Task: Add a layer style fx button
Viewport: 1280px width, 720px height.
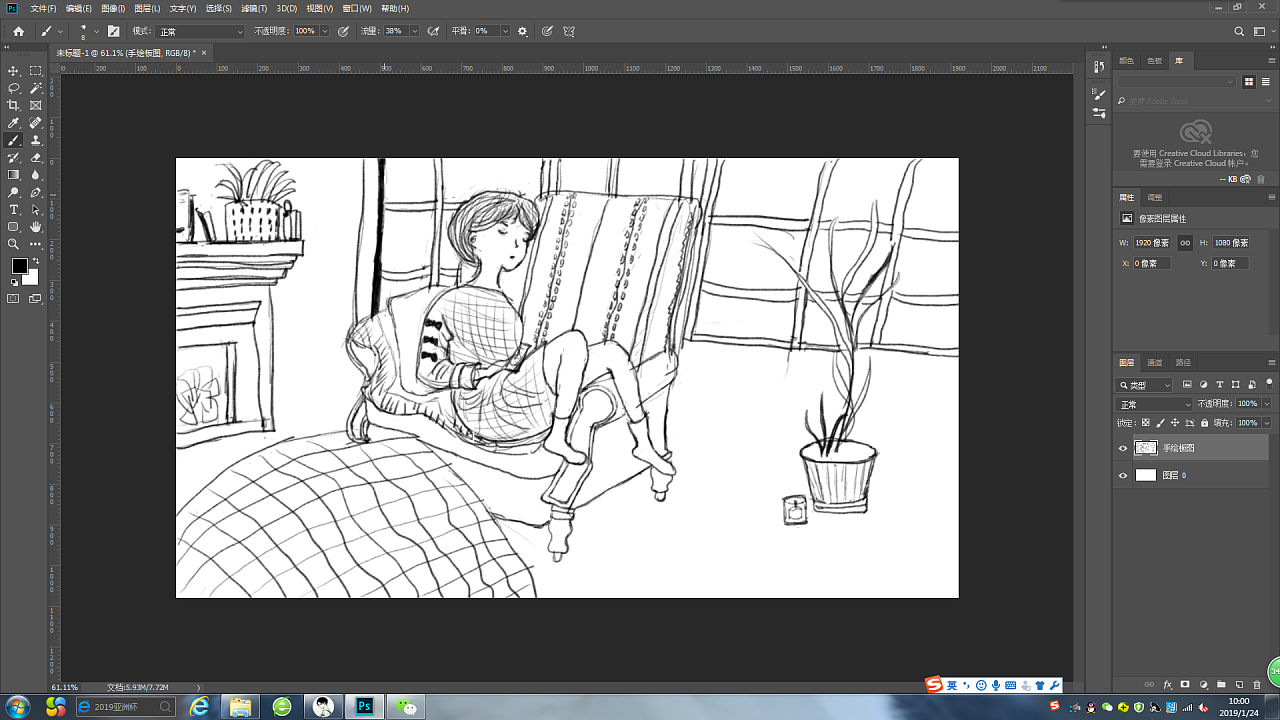Action: pyautogui.click(x=1167, y=685)
